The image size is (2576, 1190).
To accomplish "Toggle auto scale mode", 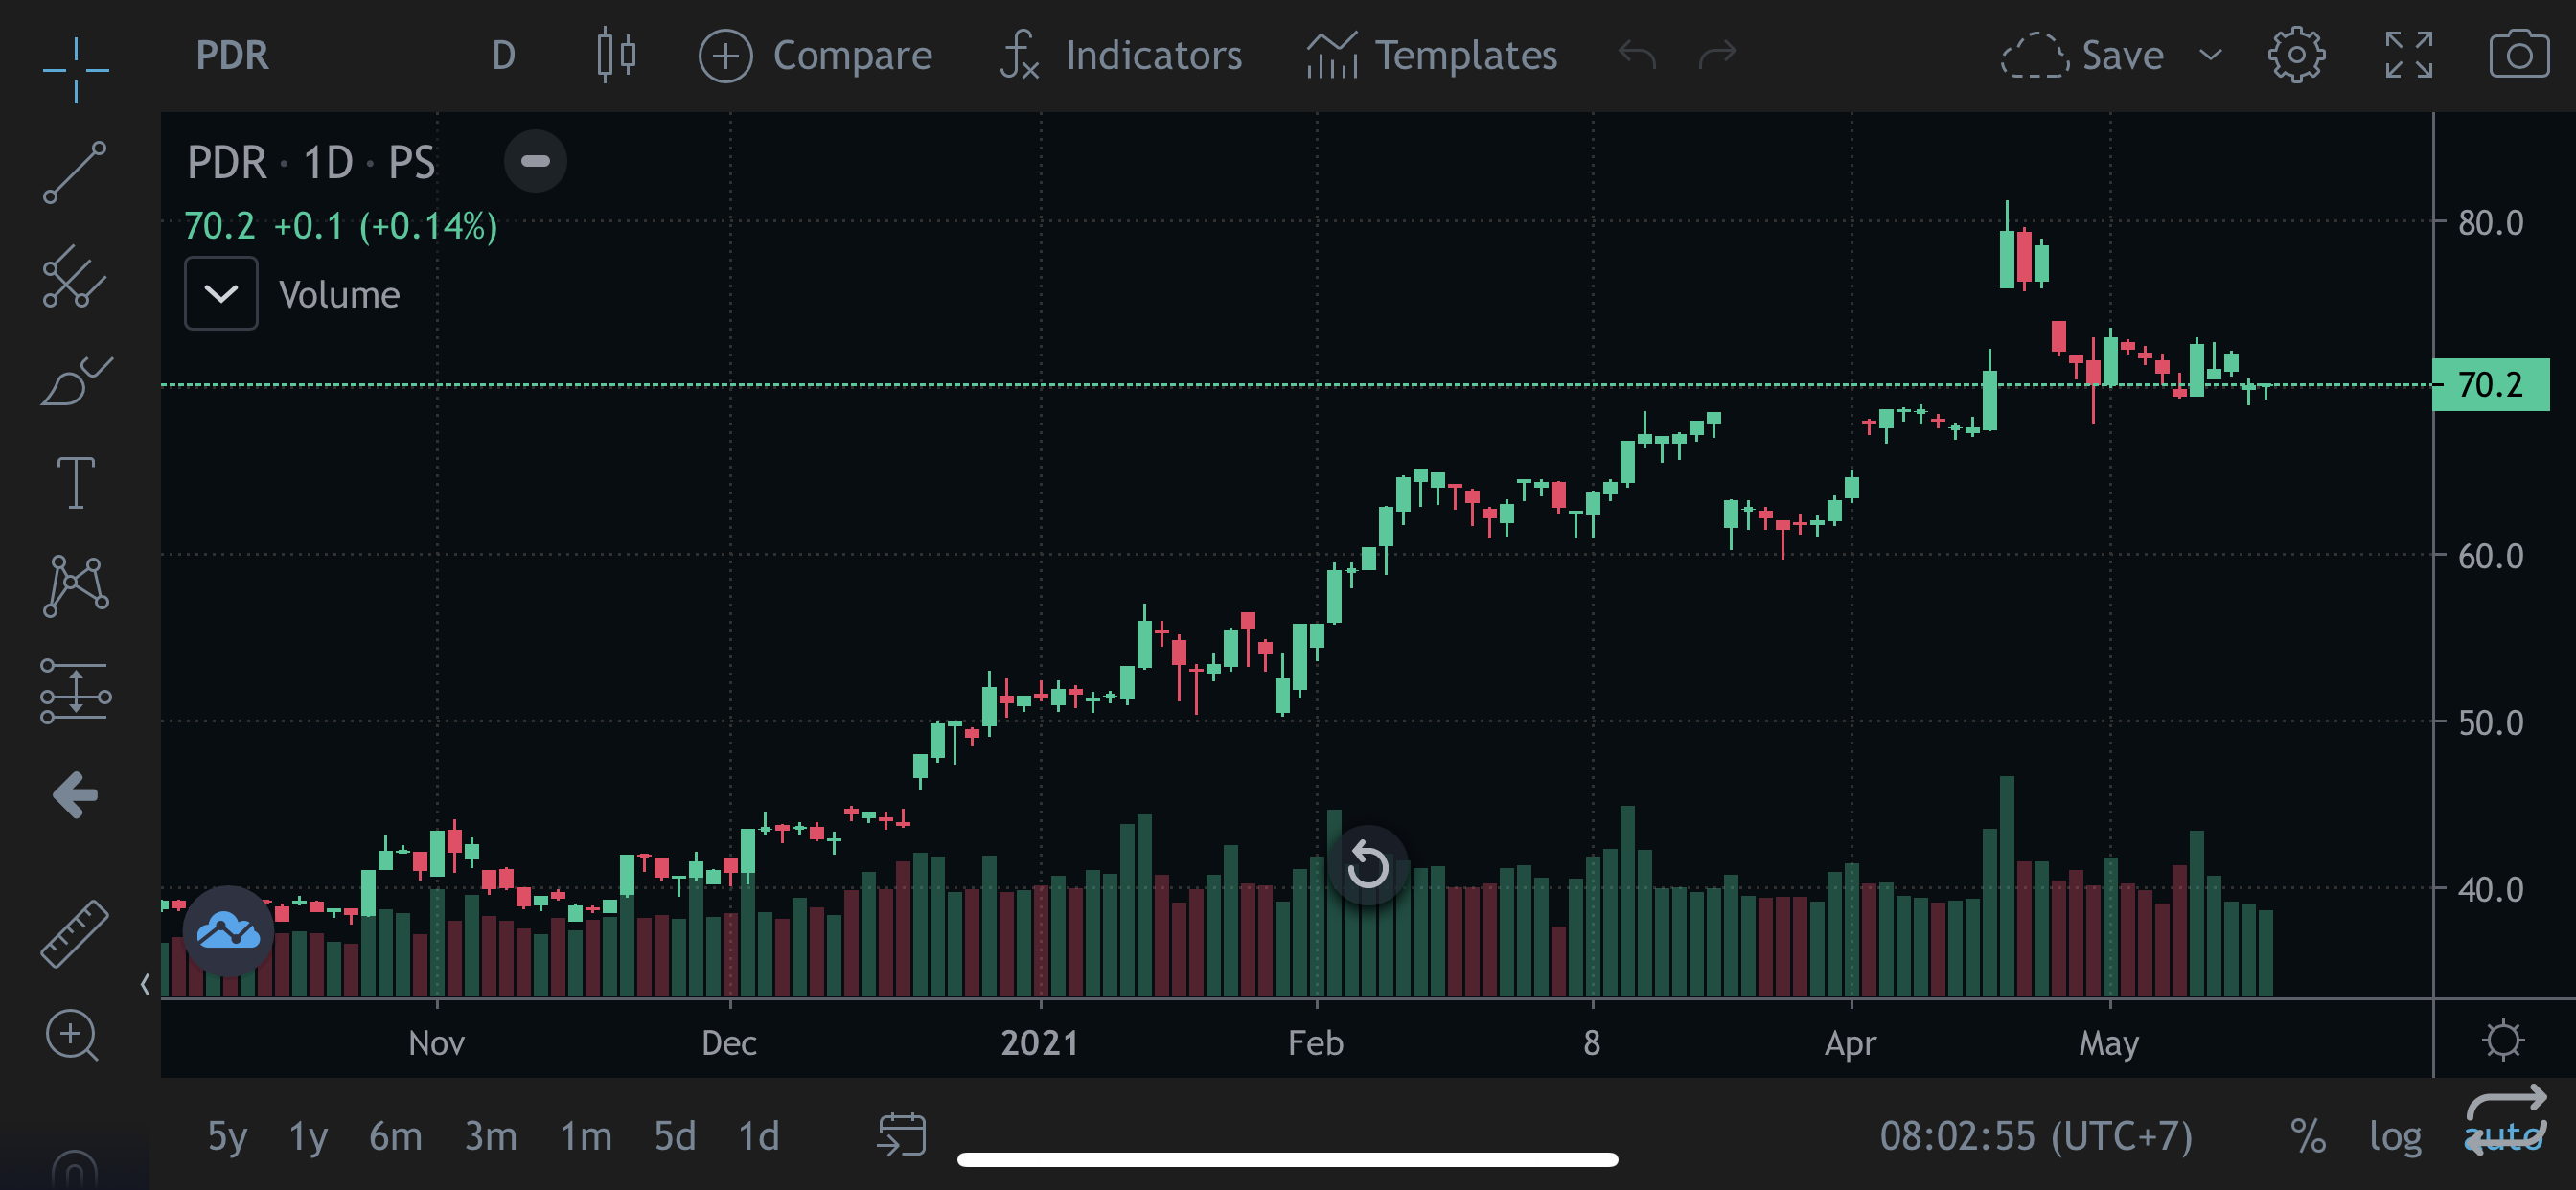I will pyautogui.click(x=2503, y=1136).
